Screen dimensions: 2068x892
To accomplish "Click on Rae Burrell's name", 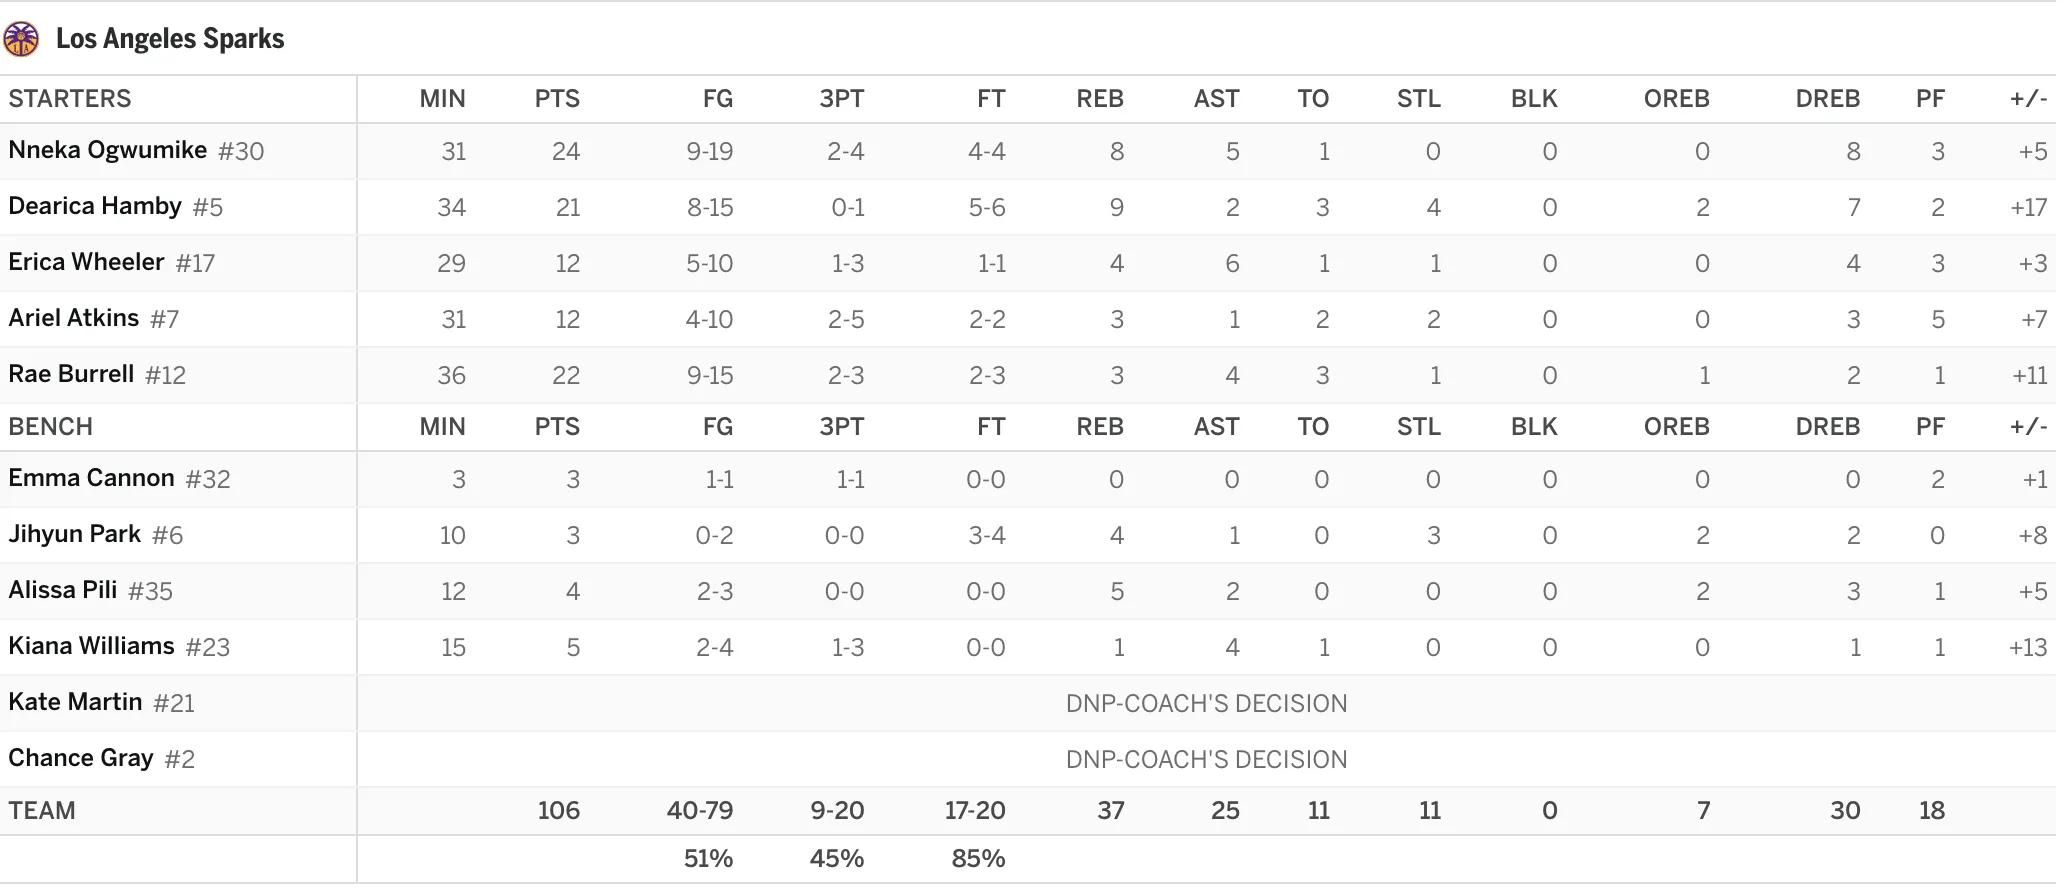I will 71,374.
